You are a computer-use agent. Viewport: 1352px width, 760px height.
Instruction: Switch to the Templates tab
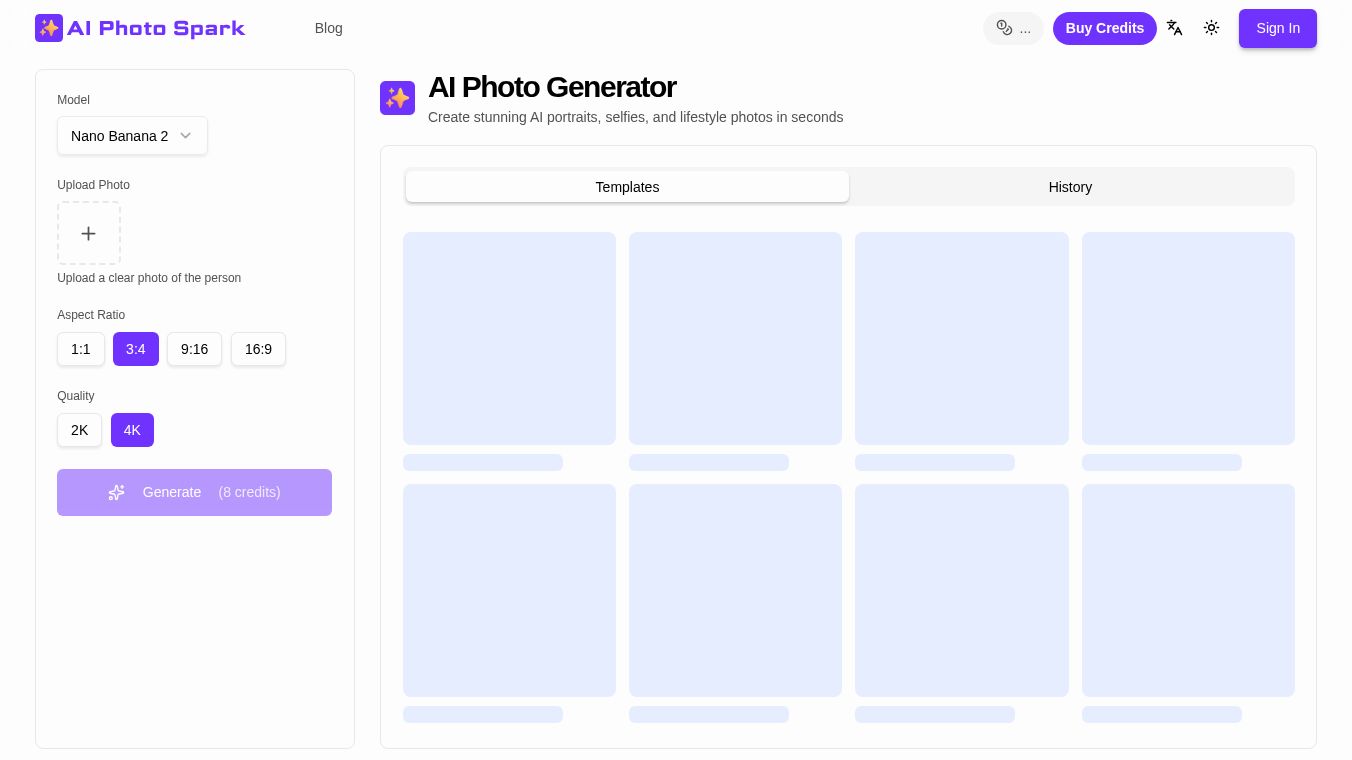tap(627, 187)
